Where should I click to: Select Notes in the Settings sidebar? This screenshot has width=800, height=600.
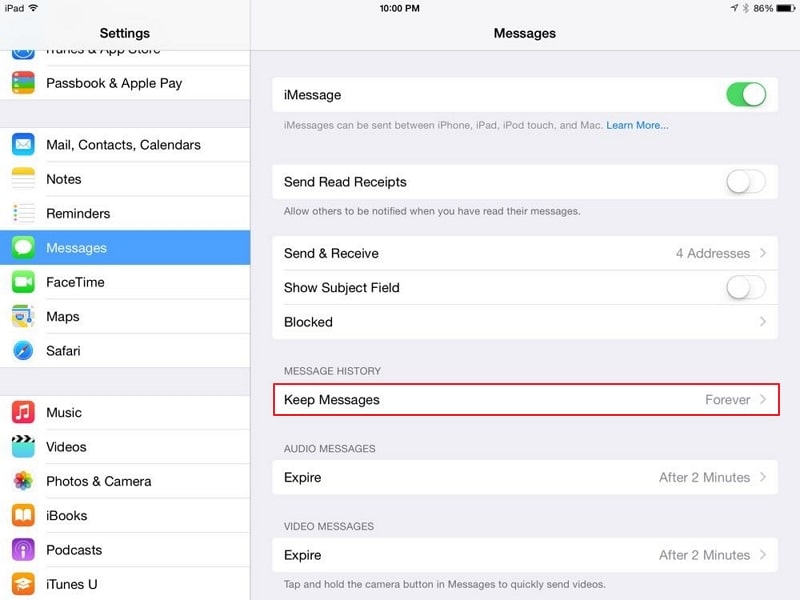[x=125, y=179]
